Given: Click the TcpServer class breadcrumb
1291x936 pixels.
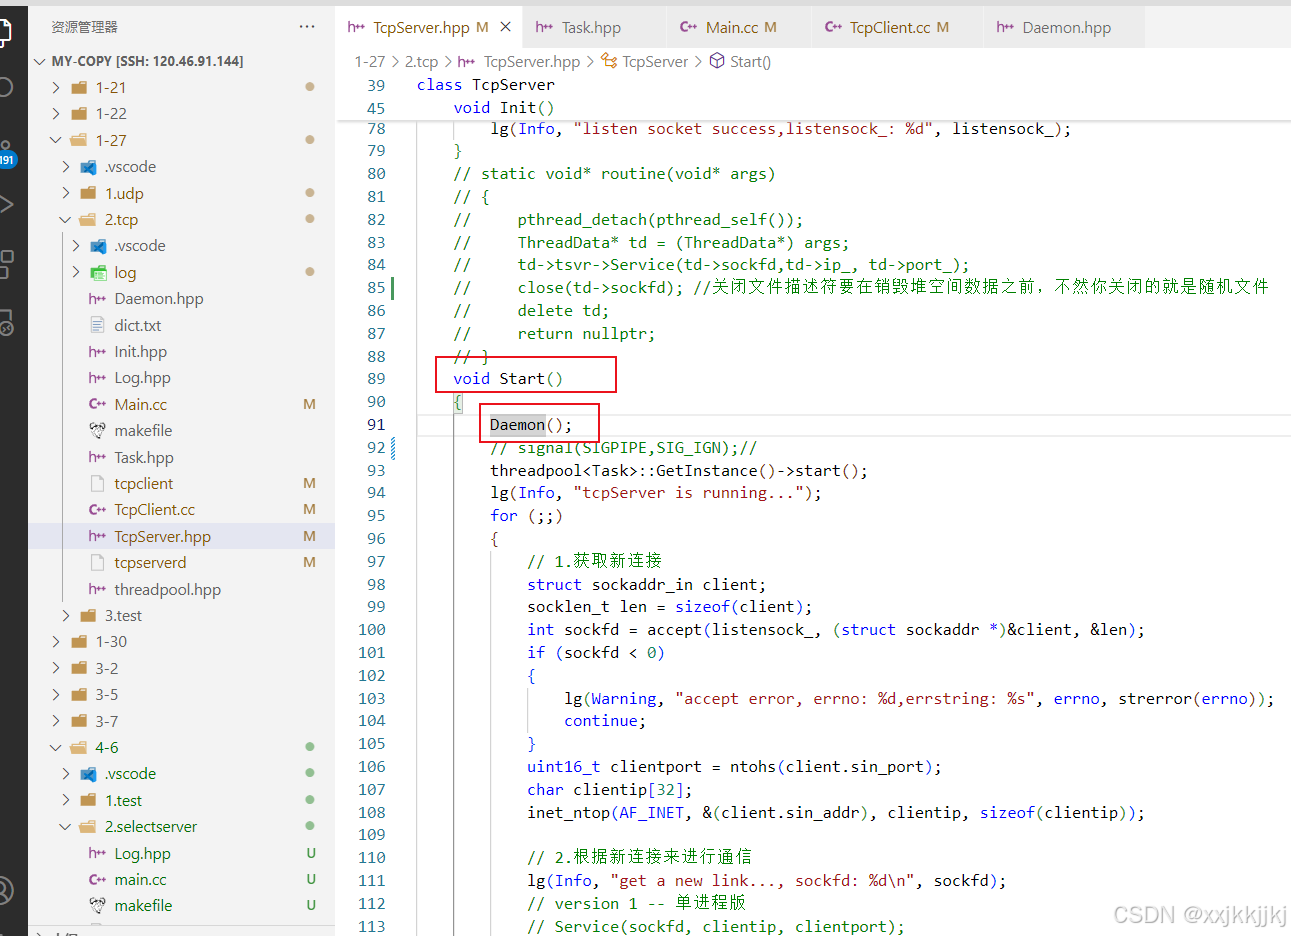Looking at the screenshot, I should pos(655,62).
